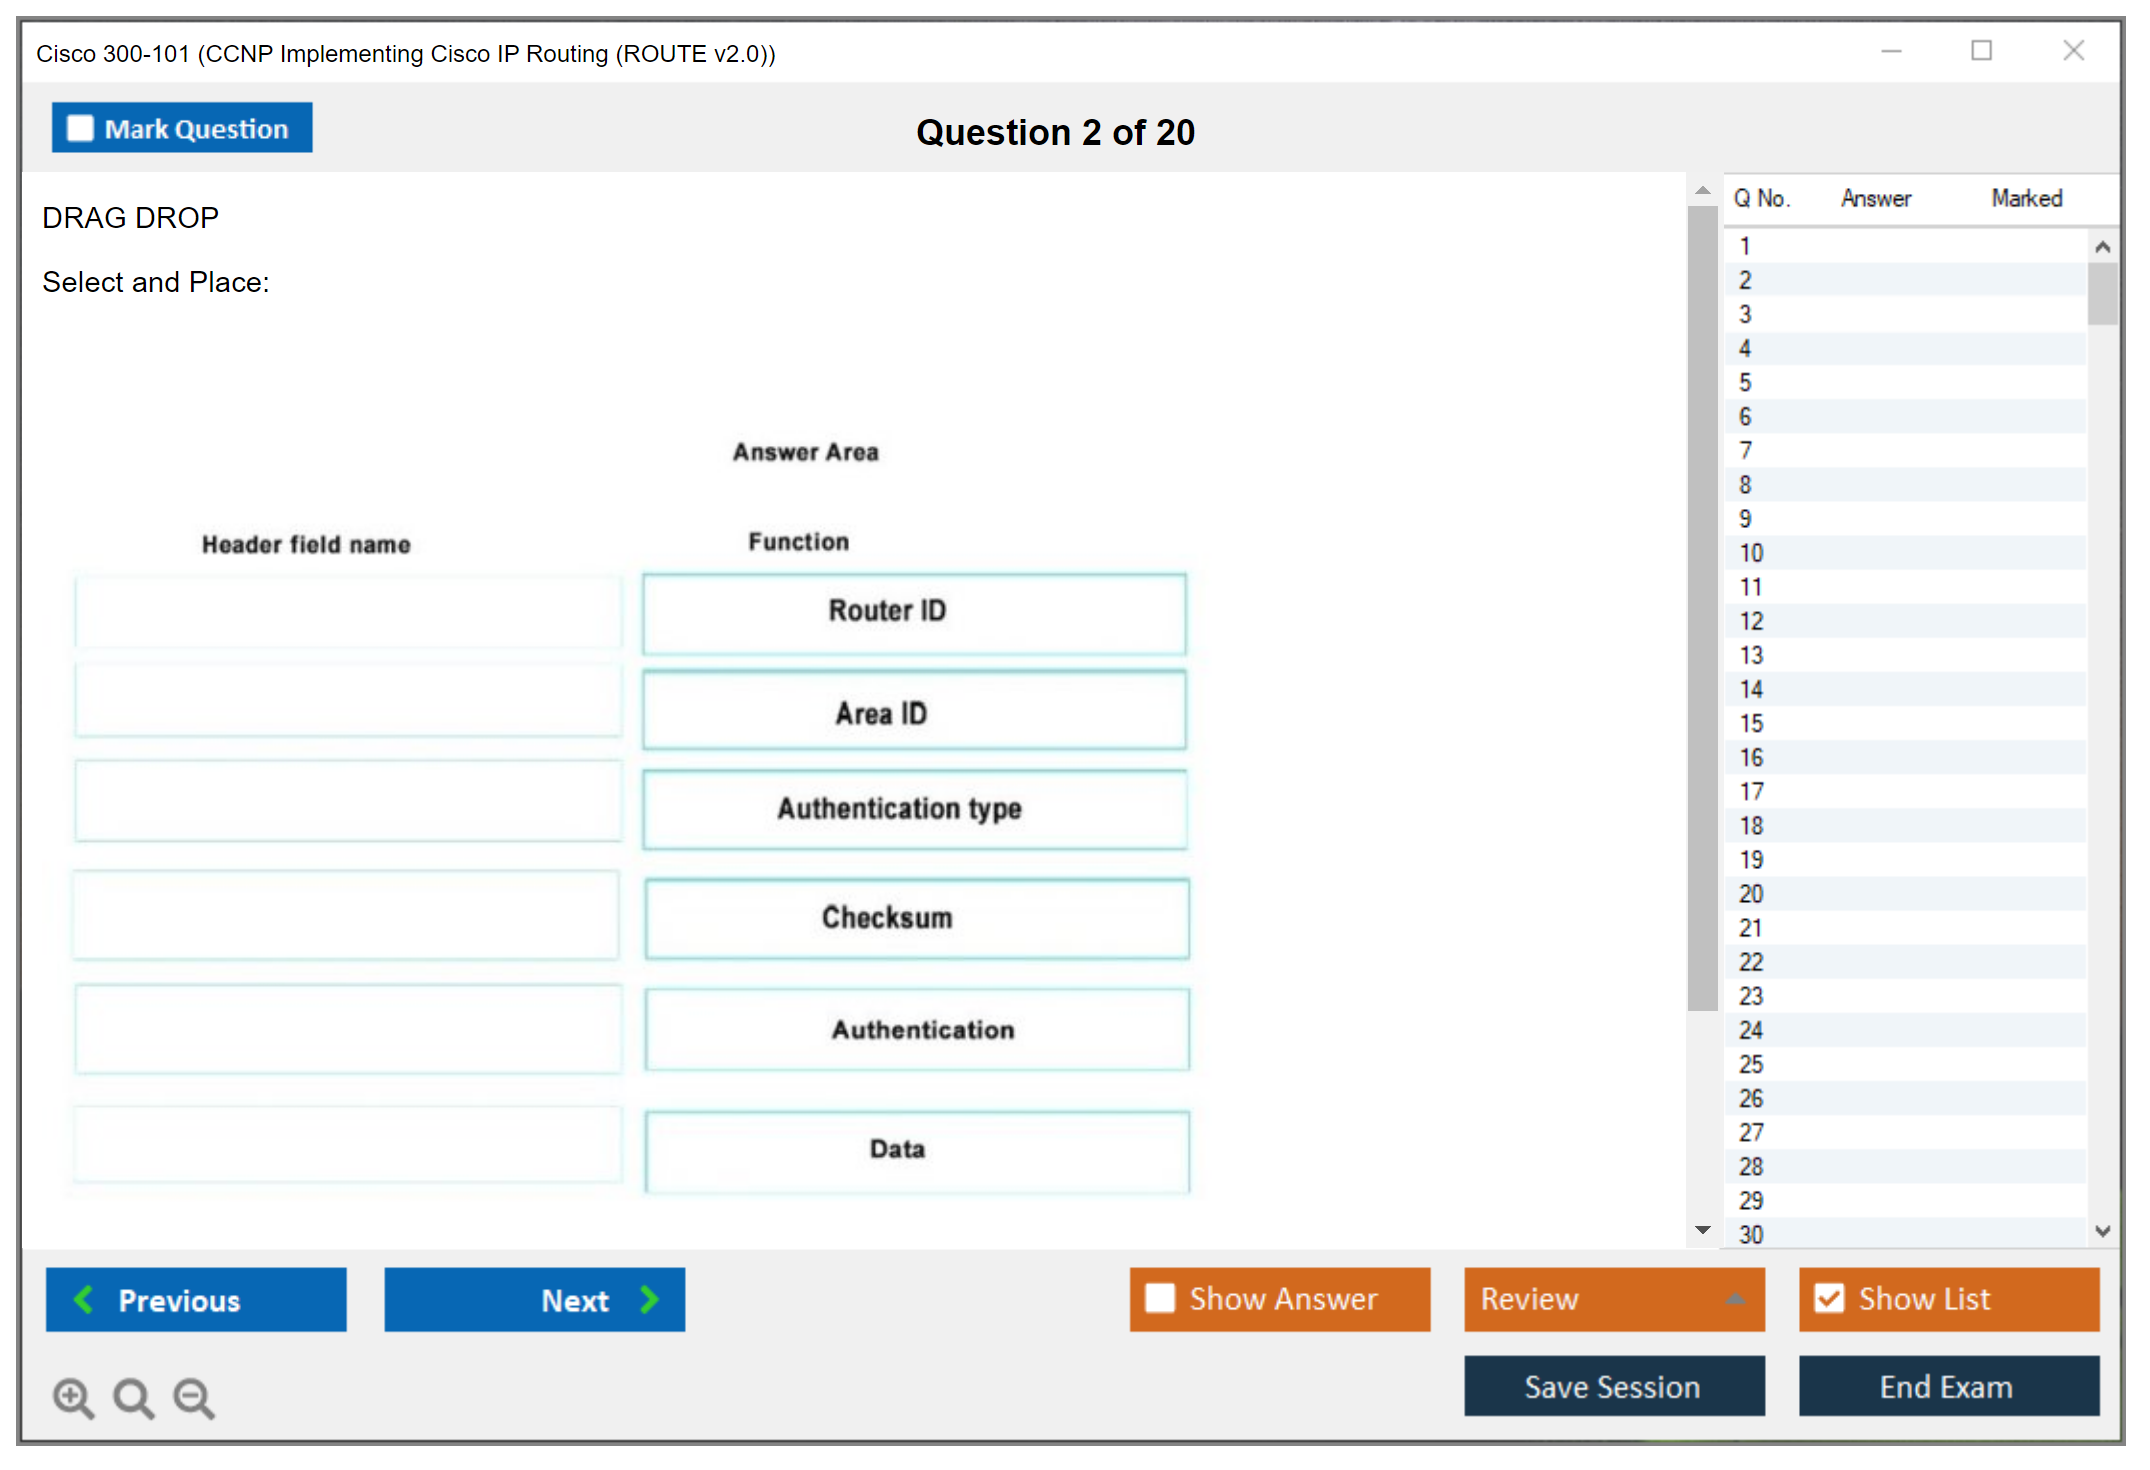Toggle the Mark Question checkbox

coord(80,129)
